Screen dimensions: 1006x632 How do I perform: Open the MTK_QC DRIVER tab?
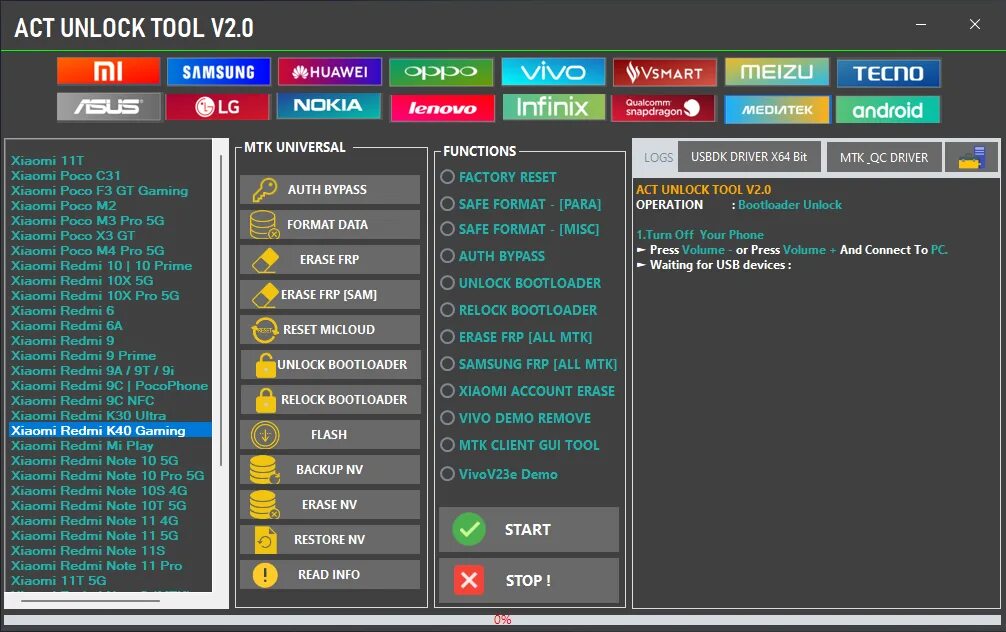[884, 157]
